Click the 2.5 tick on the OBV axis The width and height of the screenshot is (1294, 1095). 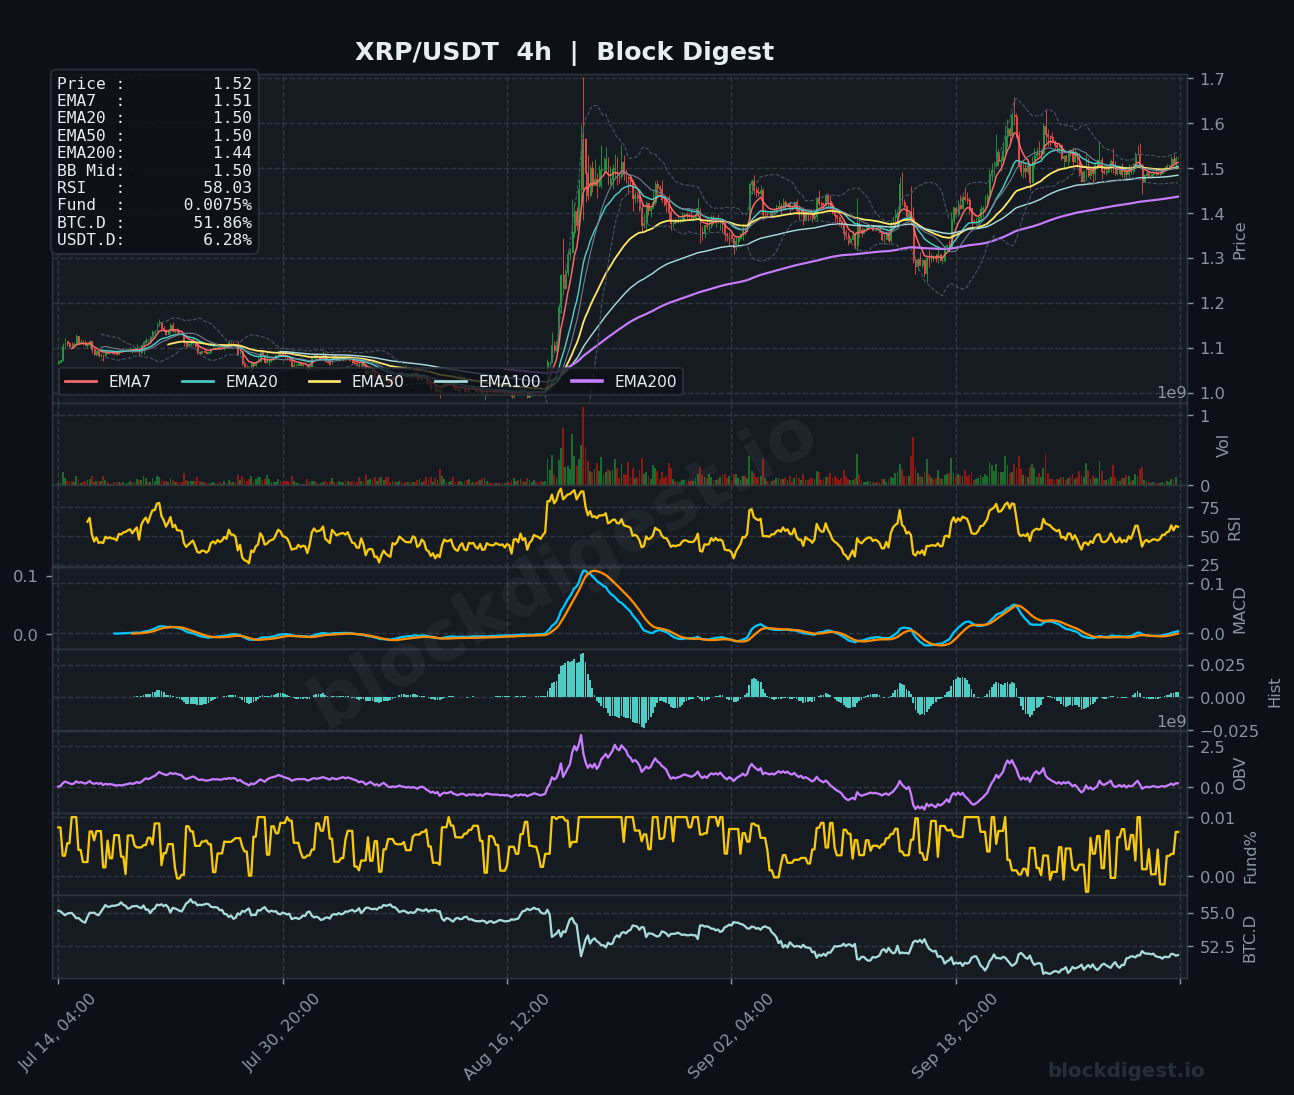coord(1211,747)
